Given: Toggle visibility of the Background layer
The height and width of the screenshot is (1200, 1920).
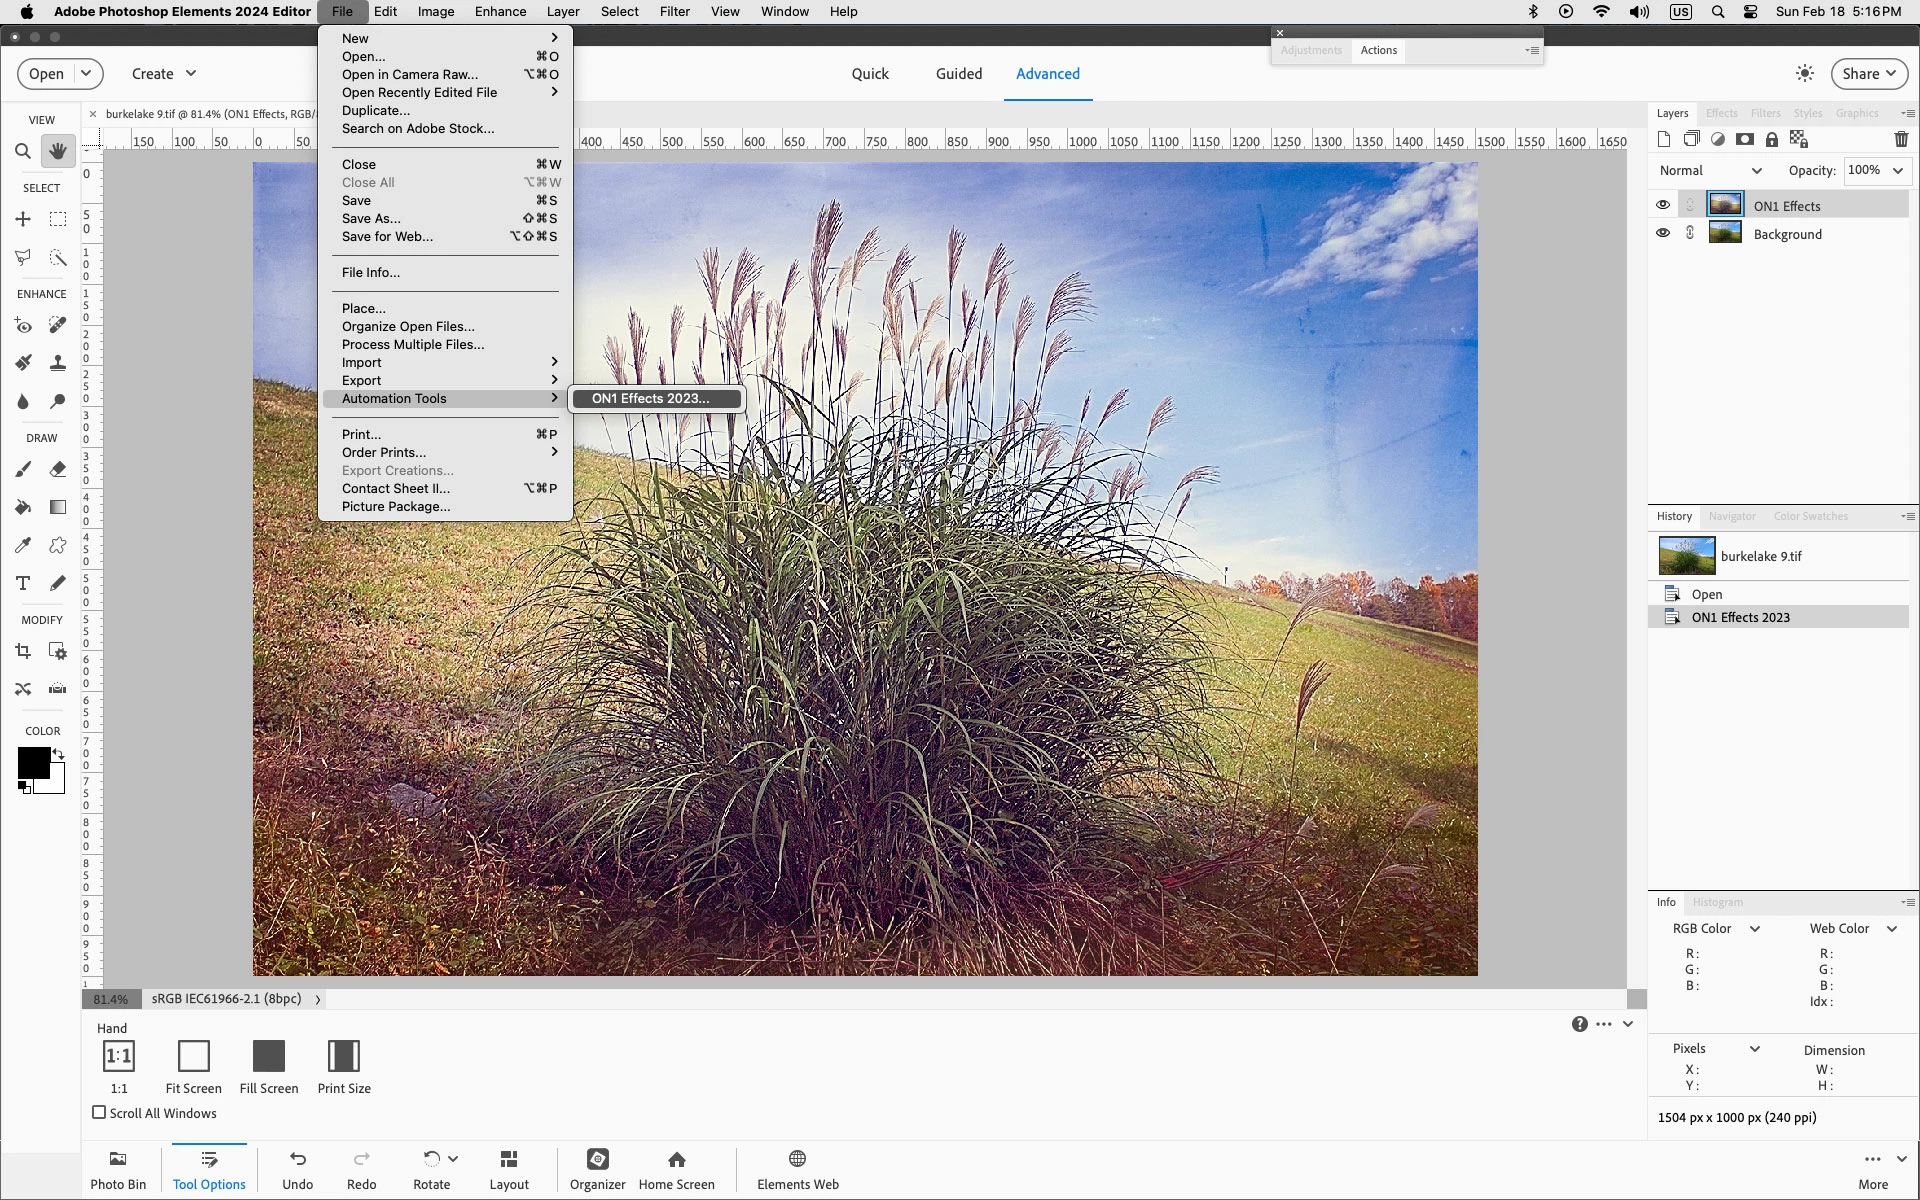Looking at the screenshot, I should tap(1662, 233).
